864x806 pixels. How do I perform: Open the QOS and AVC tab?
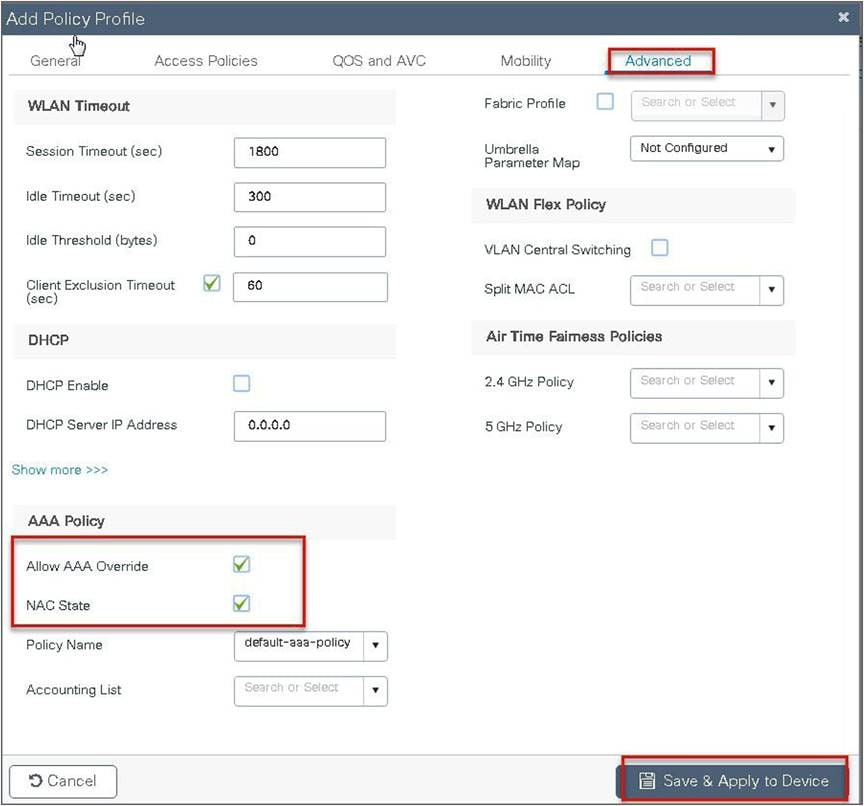coord(379,60)
